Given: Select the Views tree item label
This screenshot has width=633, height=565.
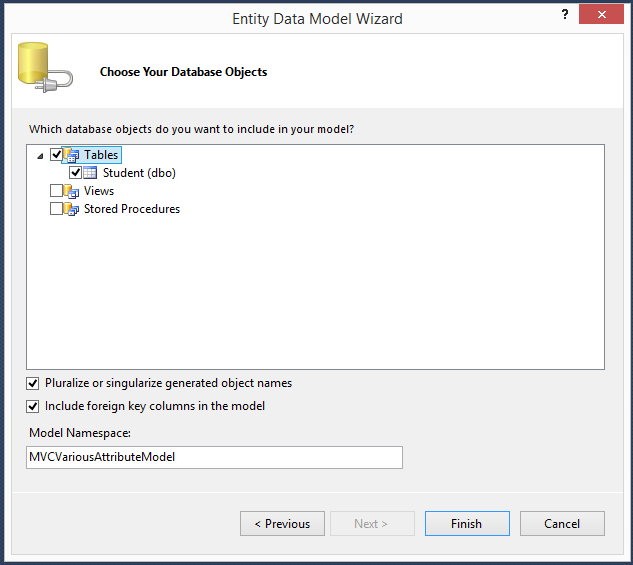Looking at the screenshot, I should pyautogui.click(x=99, y=191).
